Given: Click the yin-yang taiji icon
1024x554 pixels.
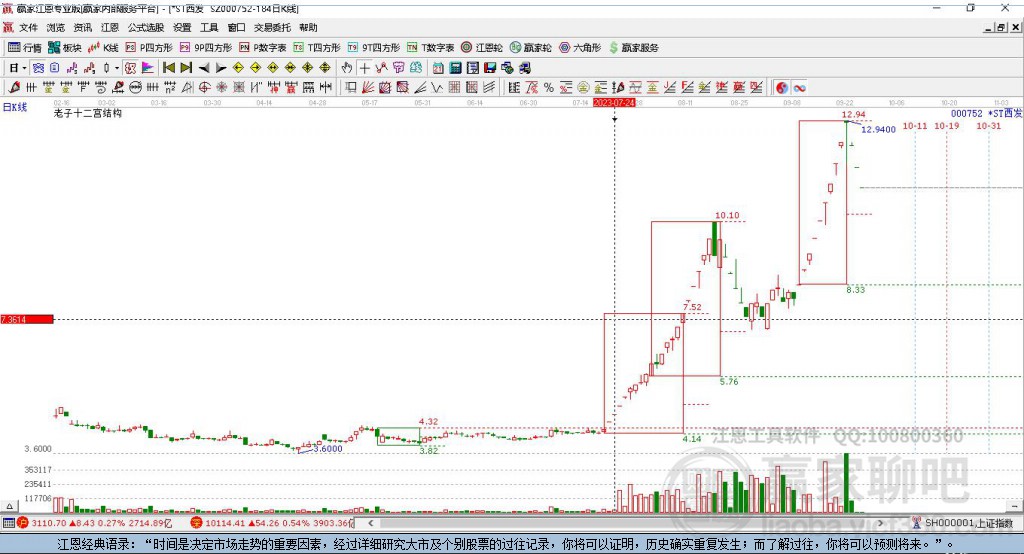Looking at the screenshot, I should pos(782,88).
